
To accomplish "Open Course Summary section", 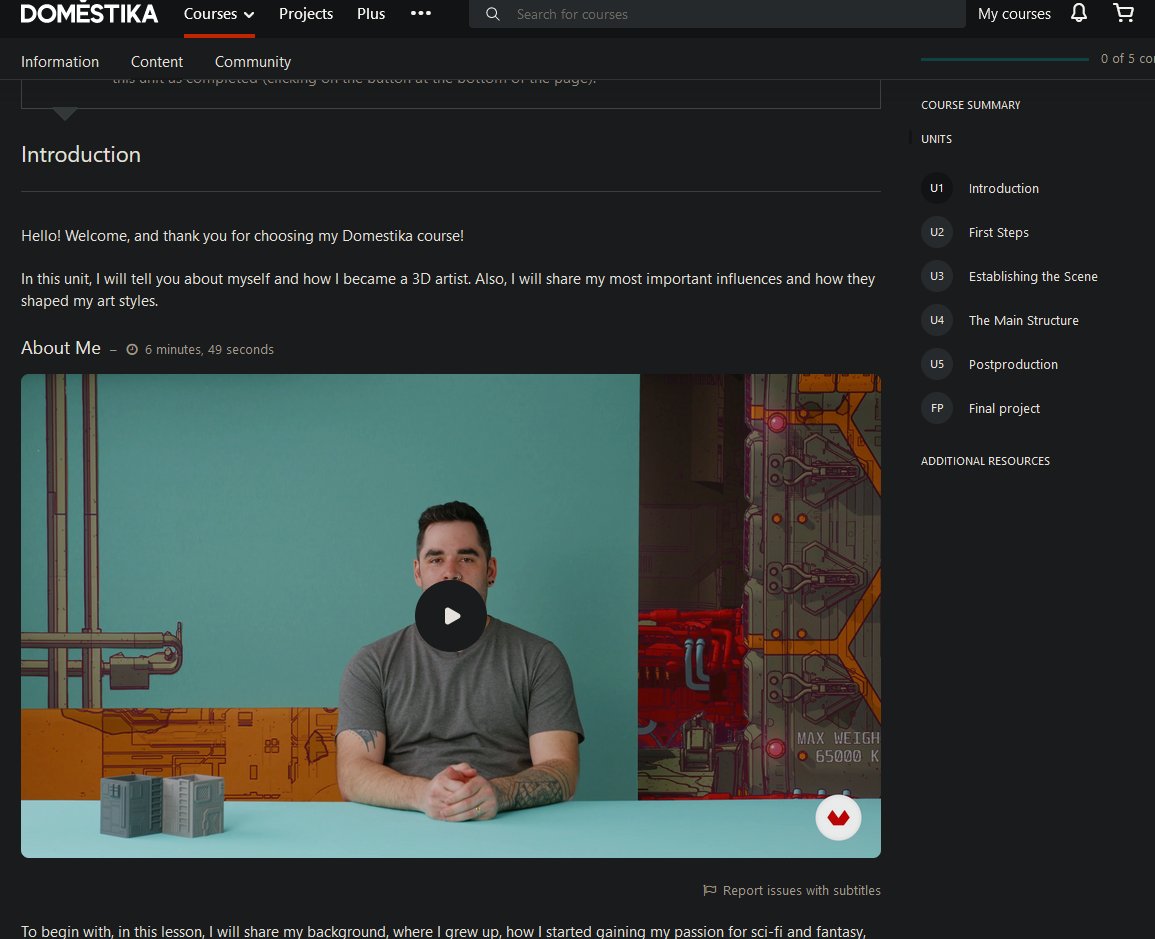I will [970, 105].
